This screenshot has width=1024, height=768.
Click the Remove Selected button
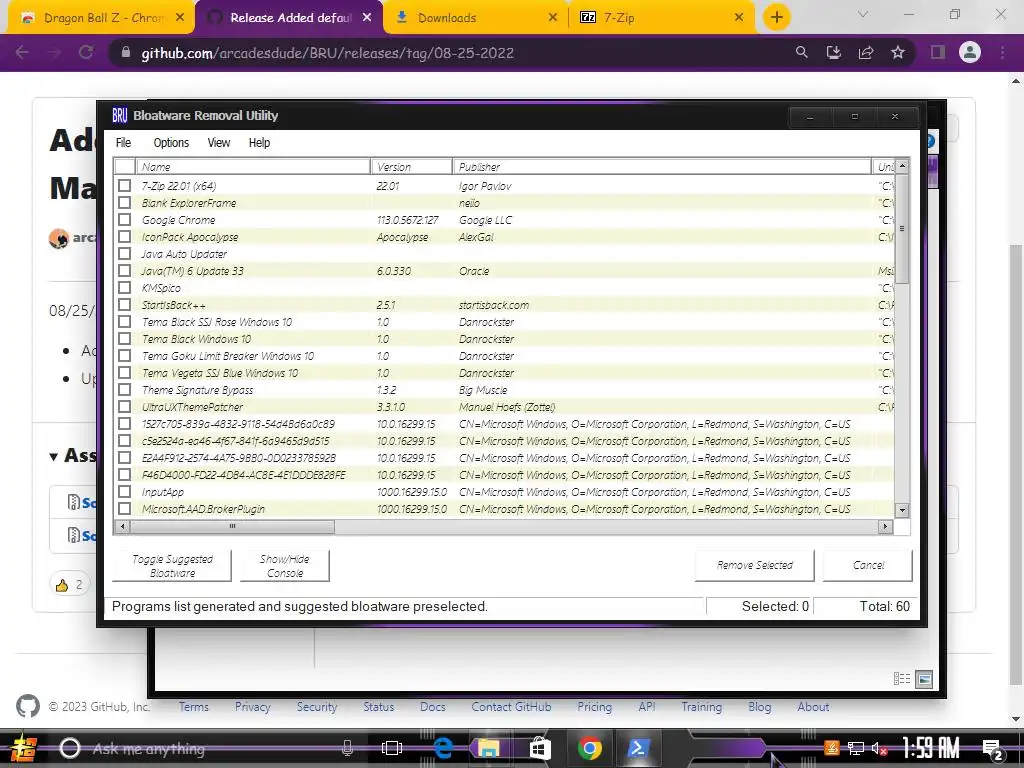755,566
